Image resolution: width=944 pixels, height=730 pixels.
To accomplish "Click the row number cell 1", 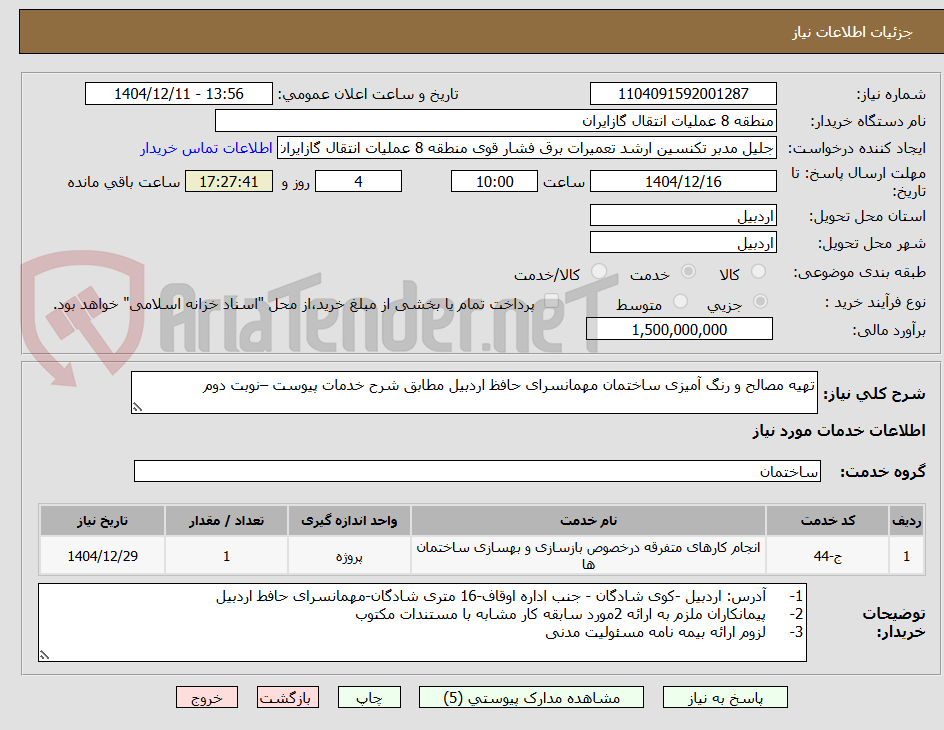I will tap(906, 556).
